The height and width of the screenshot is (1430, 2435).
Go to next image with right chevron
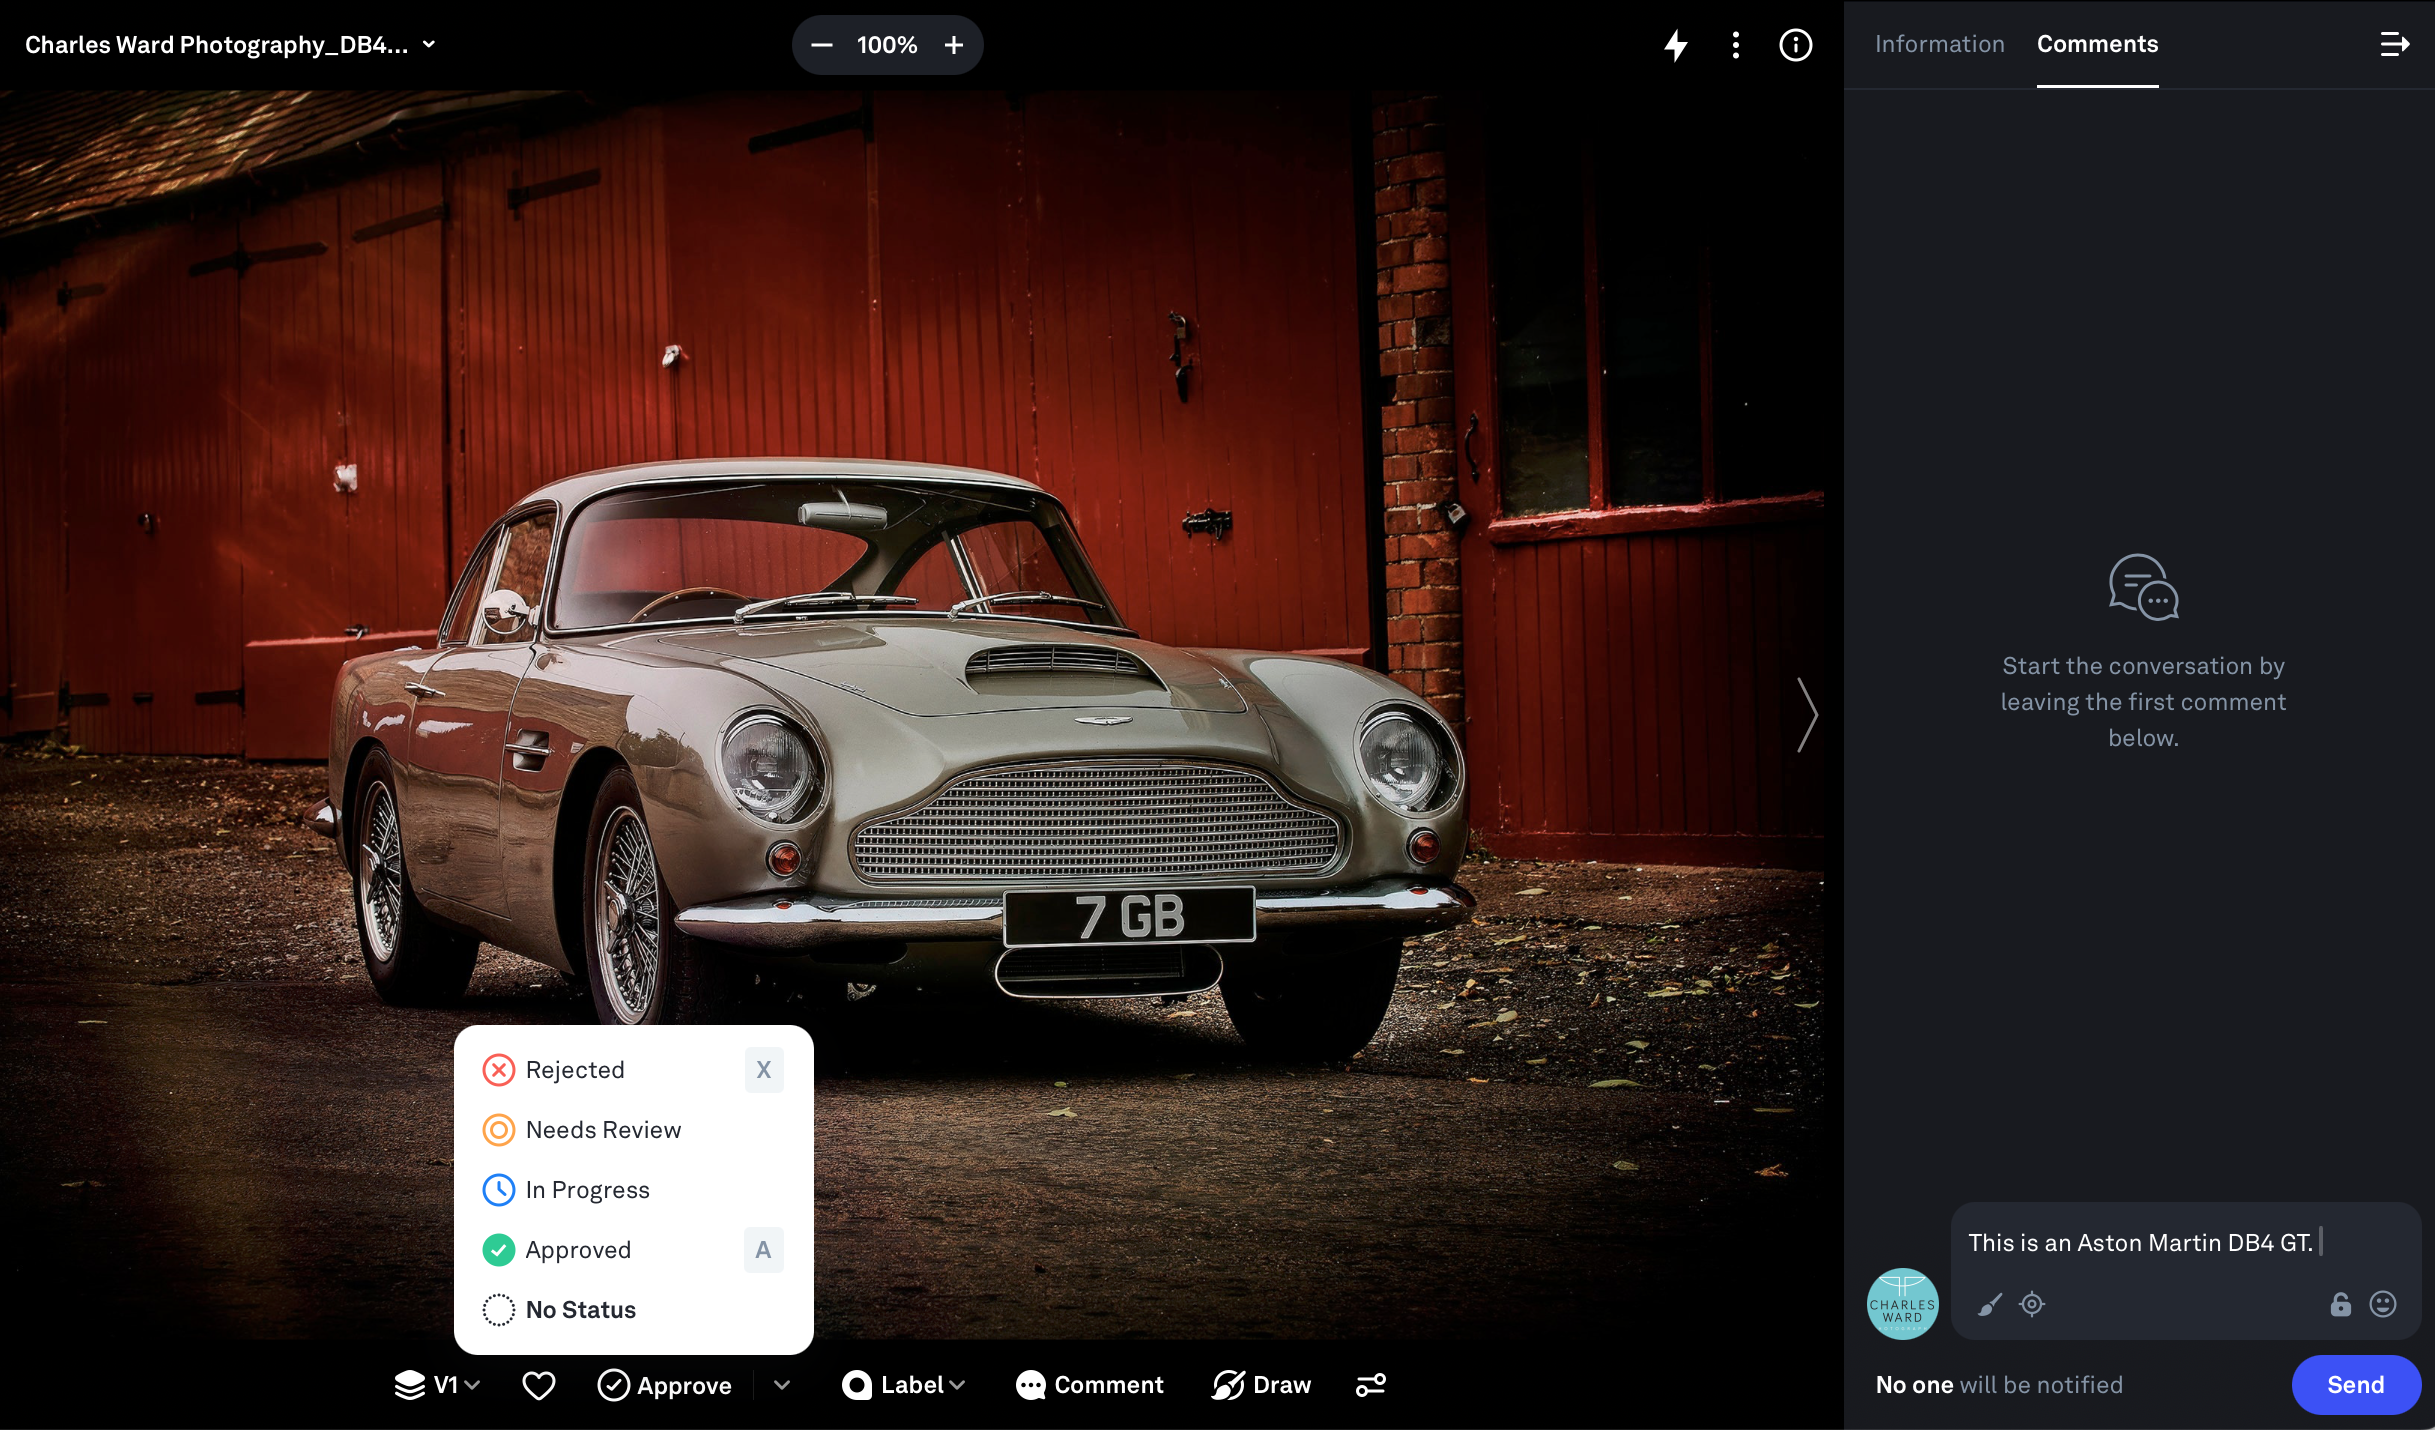[x=1806, y=715]
